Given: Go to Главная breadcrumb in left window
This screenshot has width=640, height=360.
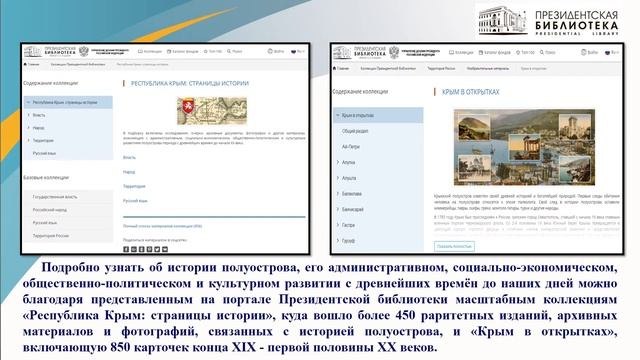Looking at the screenshot, I should click(x=31, y=64).
